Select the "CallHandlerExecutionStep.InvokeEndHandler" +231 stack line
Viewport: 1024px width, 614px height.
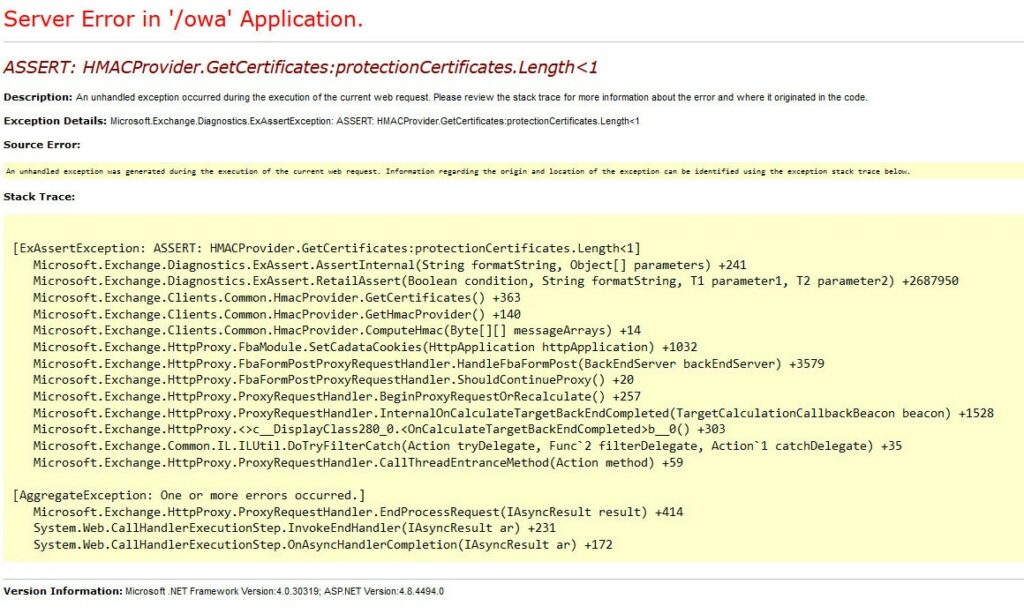295,528
